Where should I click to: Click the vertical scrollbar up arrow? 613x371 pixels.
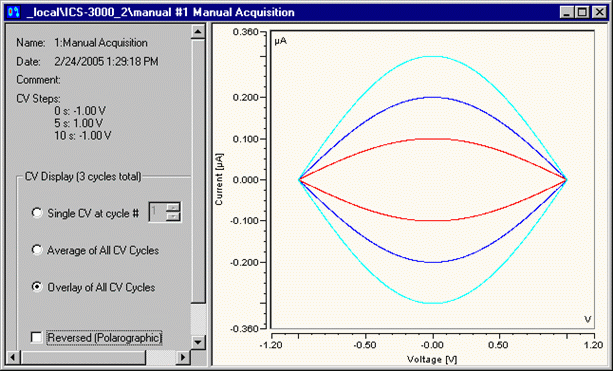(198, 32)
